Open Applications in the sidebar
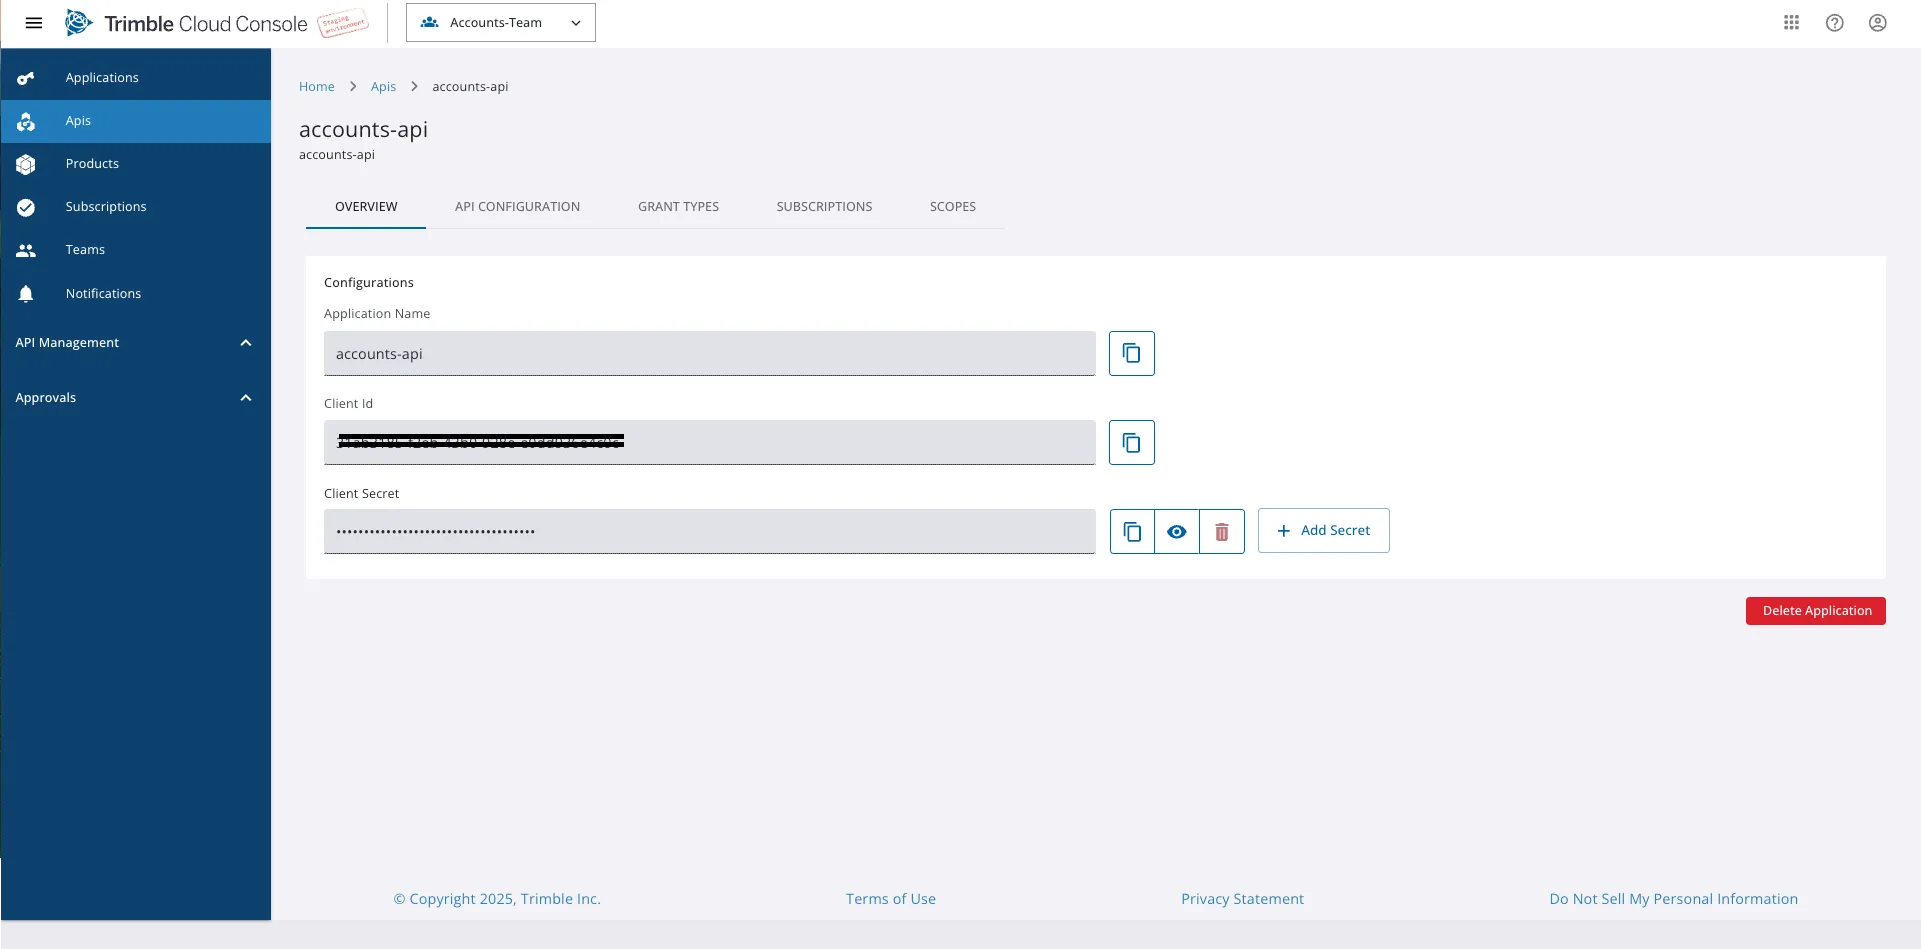This screenshot has width=1921, height=949. (135, 78)
